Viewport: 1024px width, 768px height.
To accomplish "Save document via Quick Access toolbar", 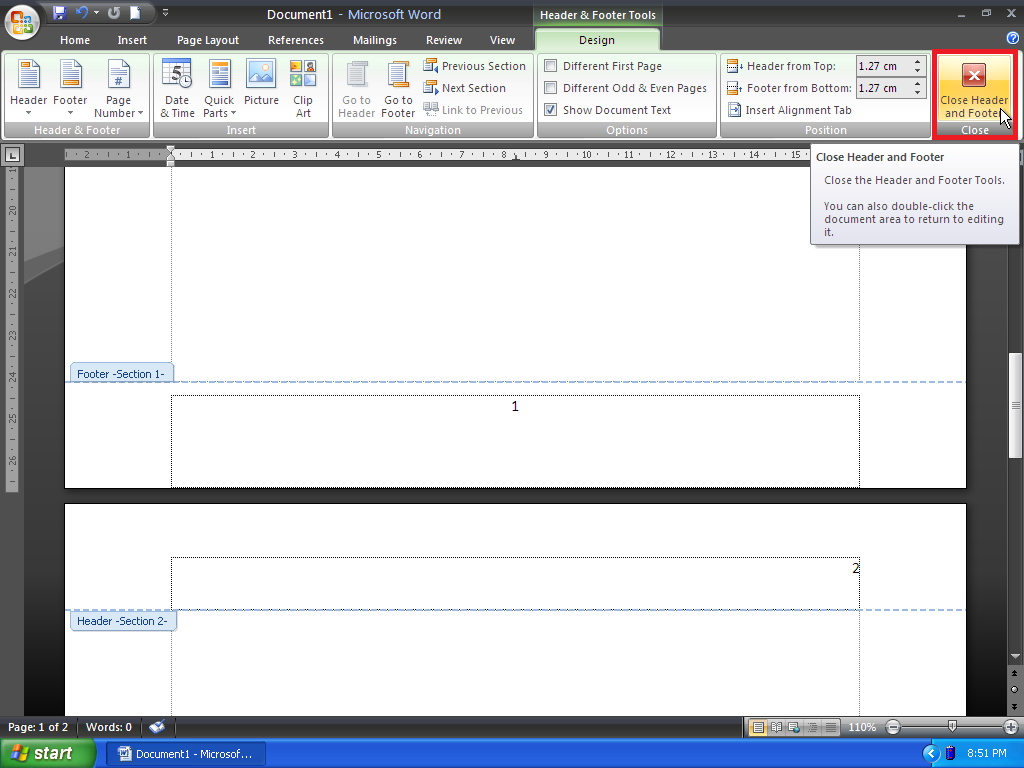I will tap(59, 12).
